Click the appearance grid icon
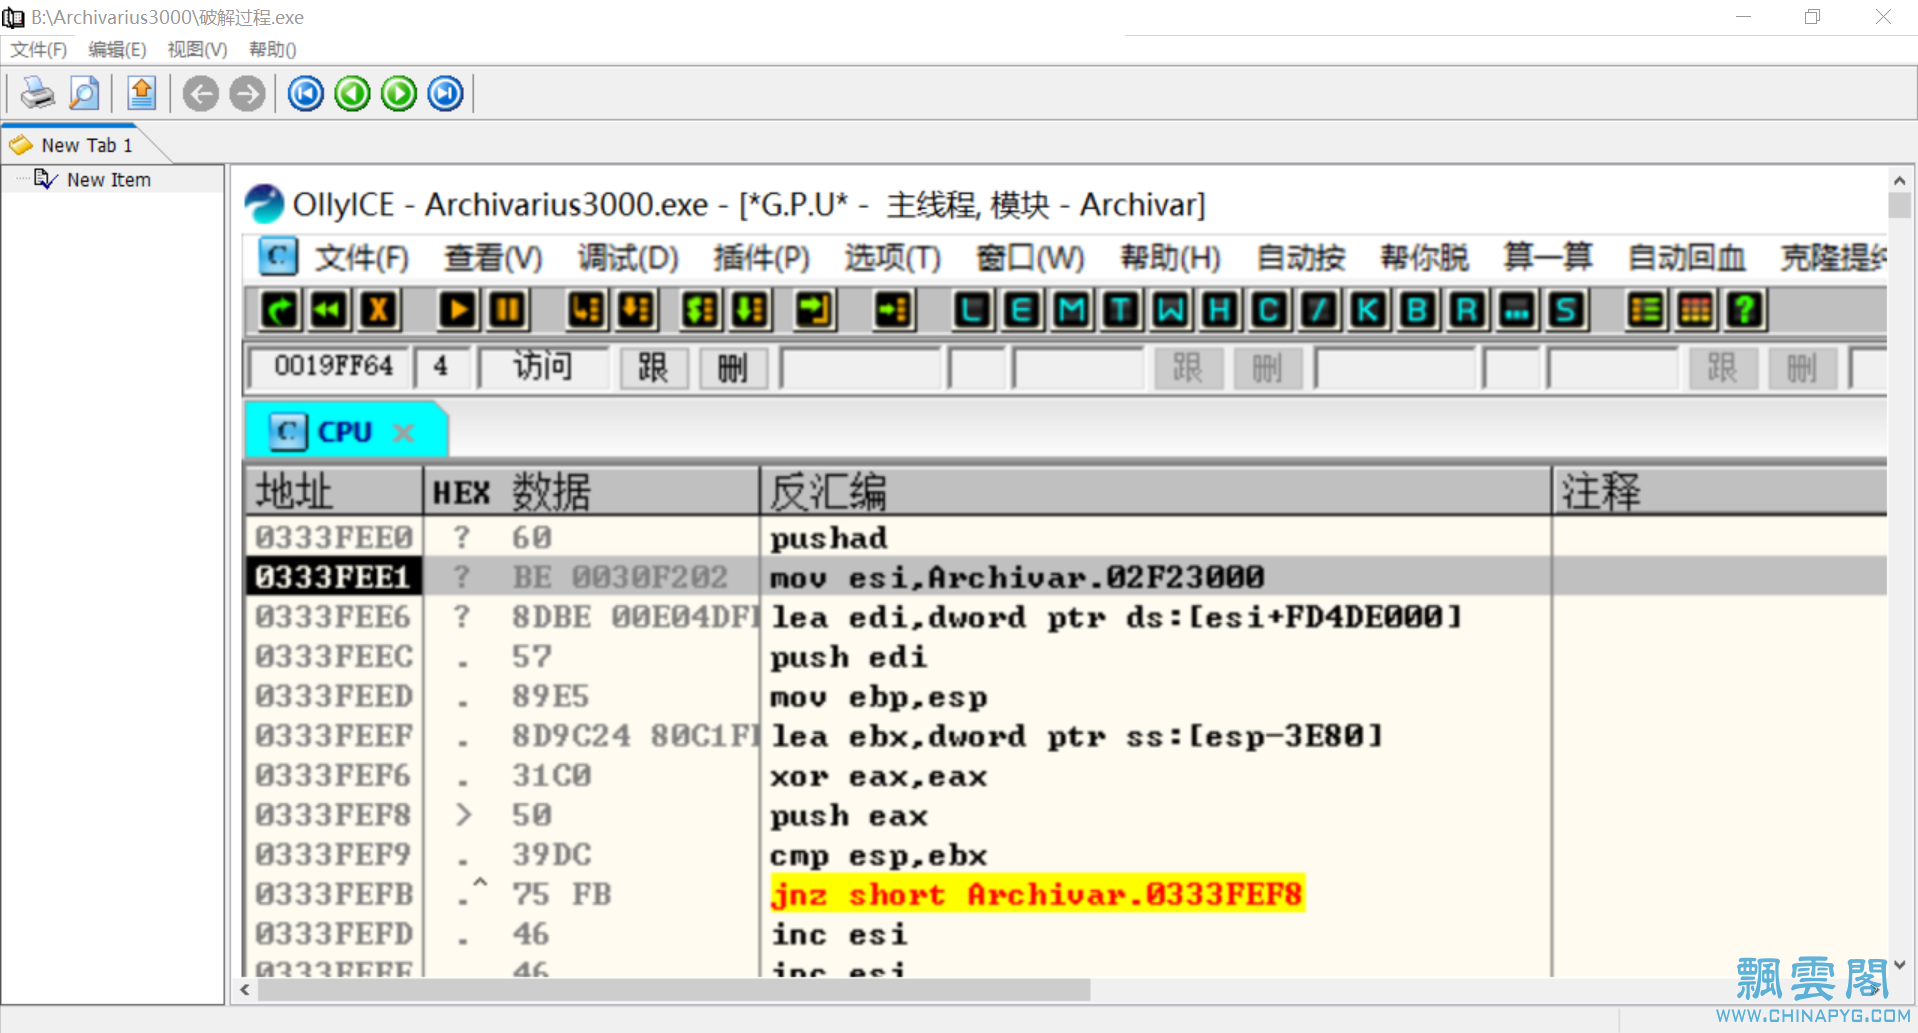The image size is (1918, 1033). coord(1695,311)
